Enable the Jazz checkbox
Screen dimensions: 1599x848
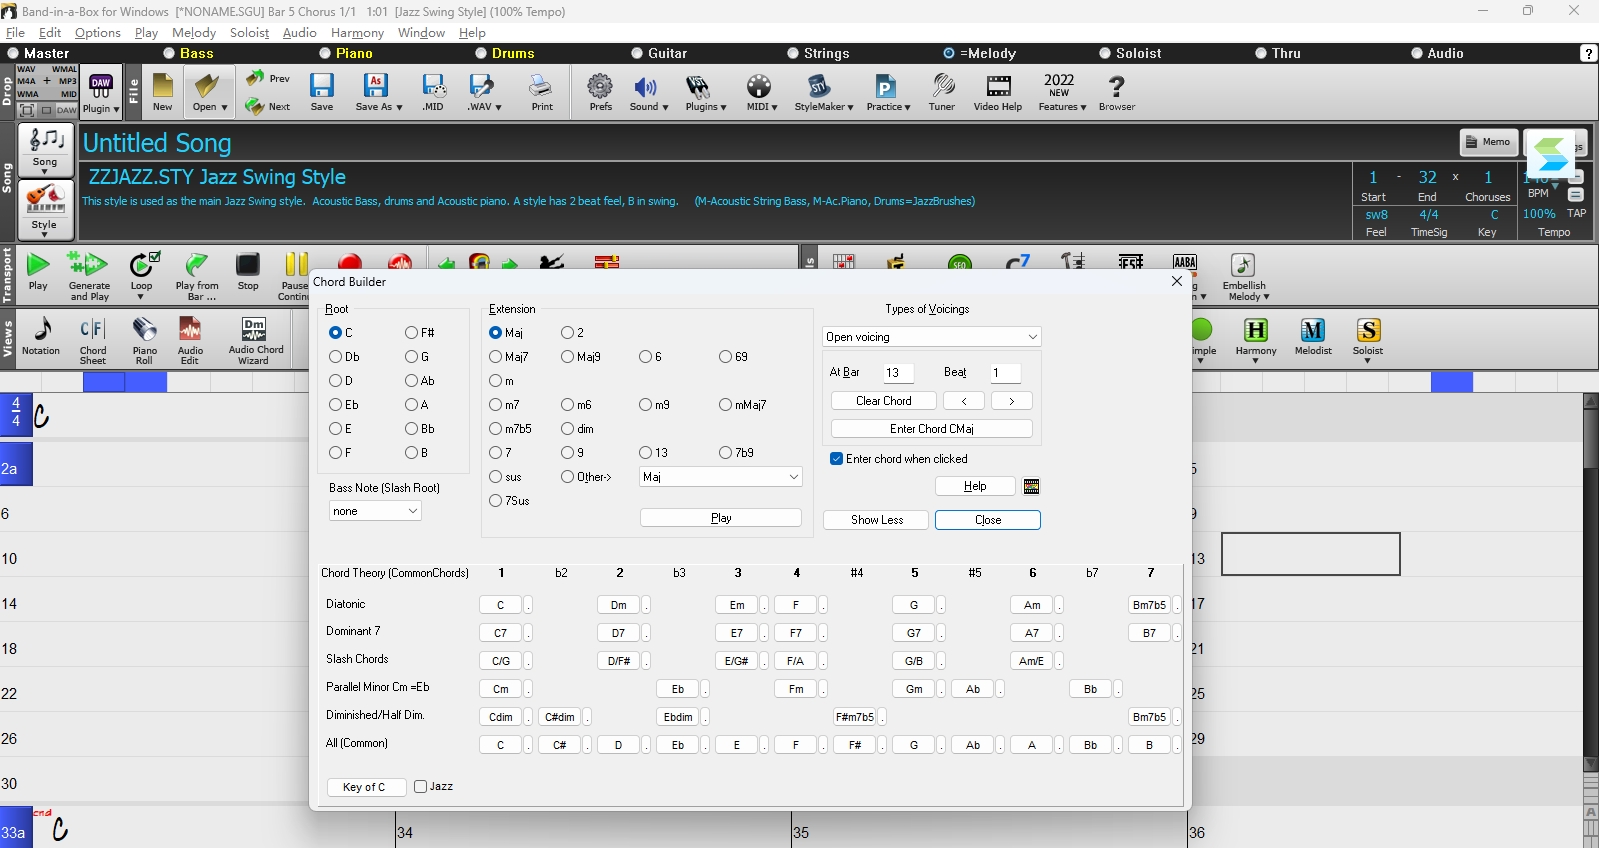click(x=421, y=787)
